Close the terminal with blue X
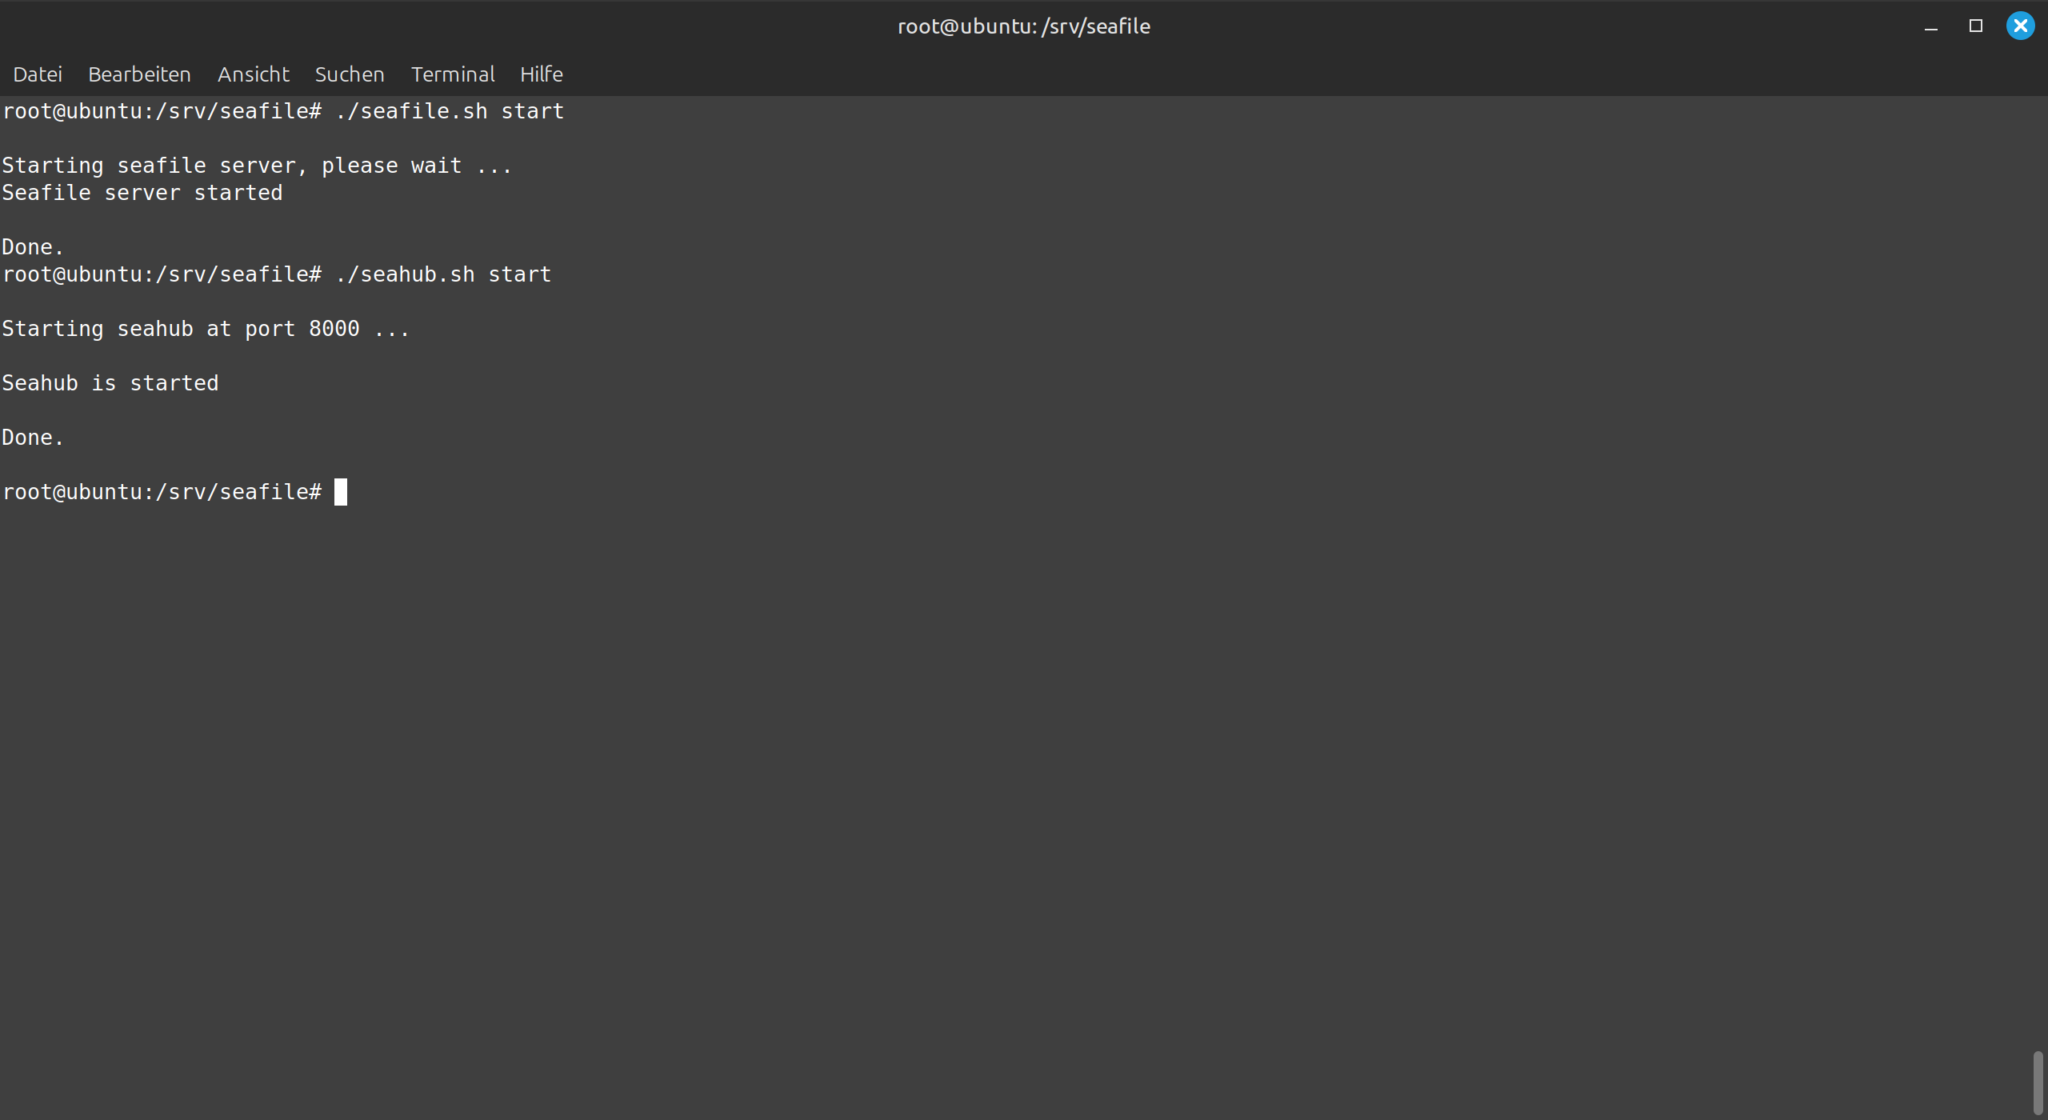Screen dimensions: 2048x1120 (x=2020, y=26)
